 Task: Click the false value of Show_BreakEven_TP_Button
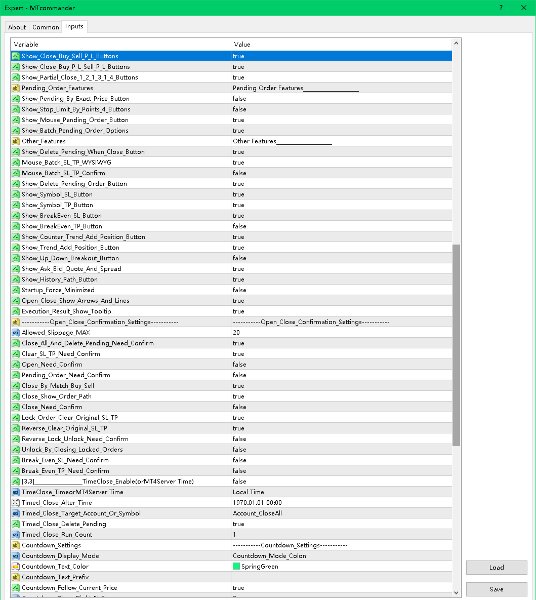[239, 226]
